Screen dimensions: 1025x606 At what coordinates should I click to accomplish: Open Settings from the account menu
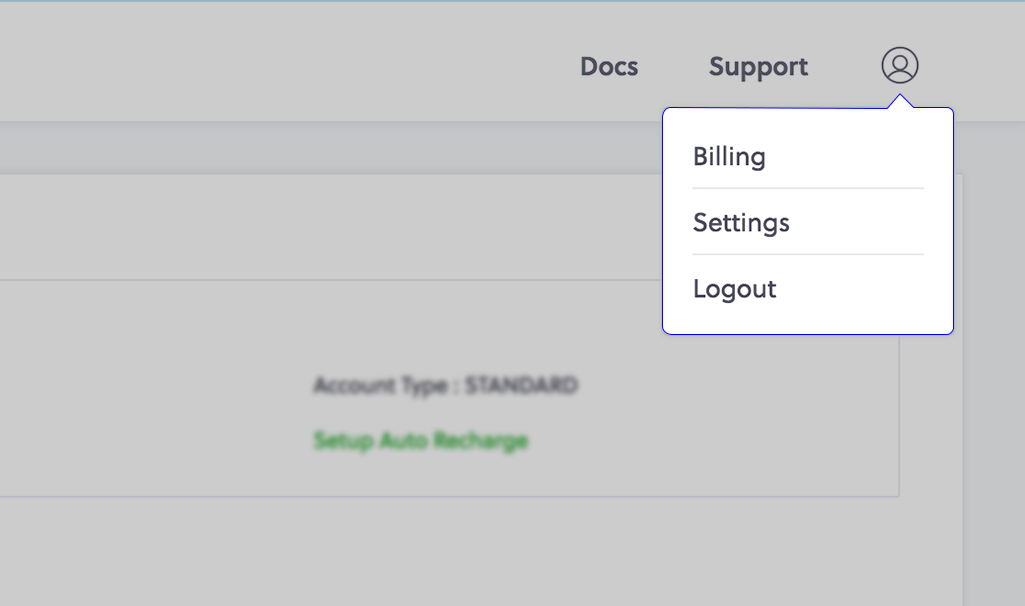(741, 222)
